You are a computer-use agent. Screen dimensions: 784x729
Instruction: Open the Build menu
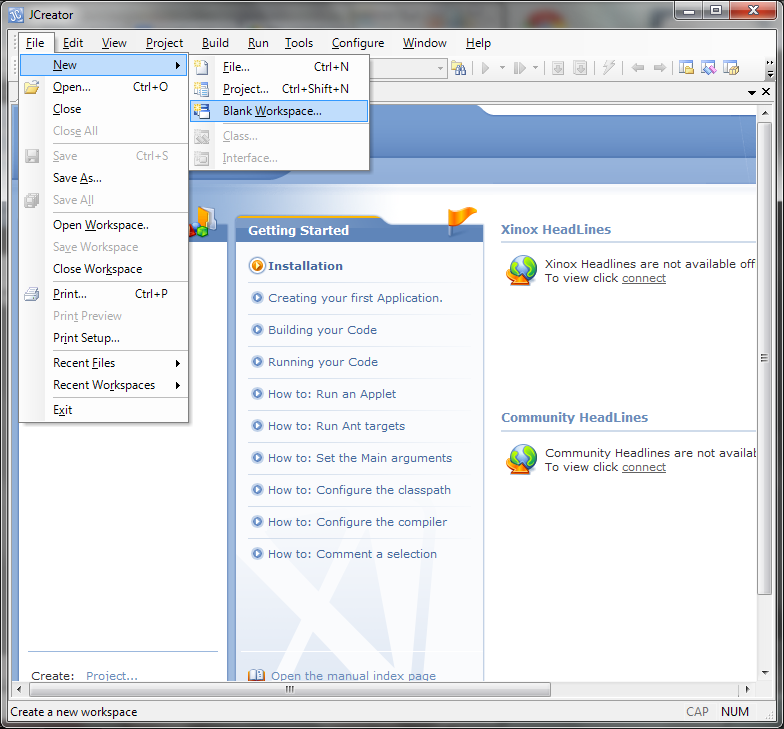tap(216, 43)
